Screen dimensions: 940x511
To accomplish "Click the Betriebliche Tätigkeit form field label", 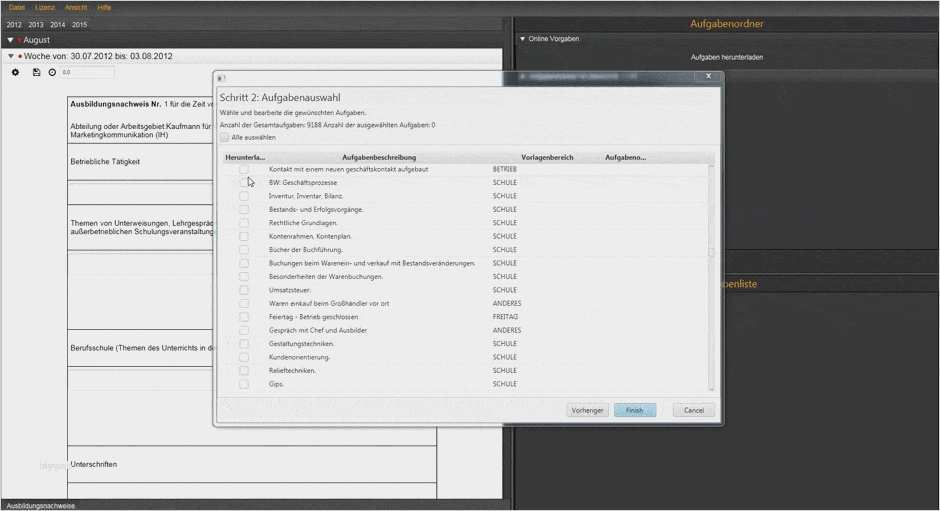I will 105,162.
